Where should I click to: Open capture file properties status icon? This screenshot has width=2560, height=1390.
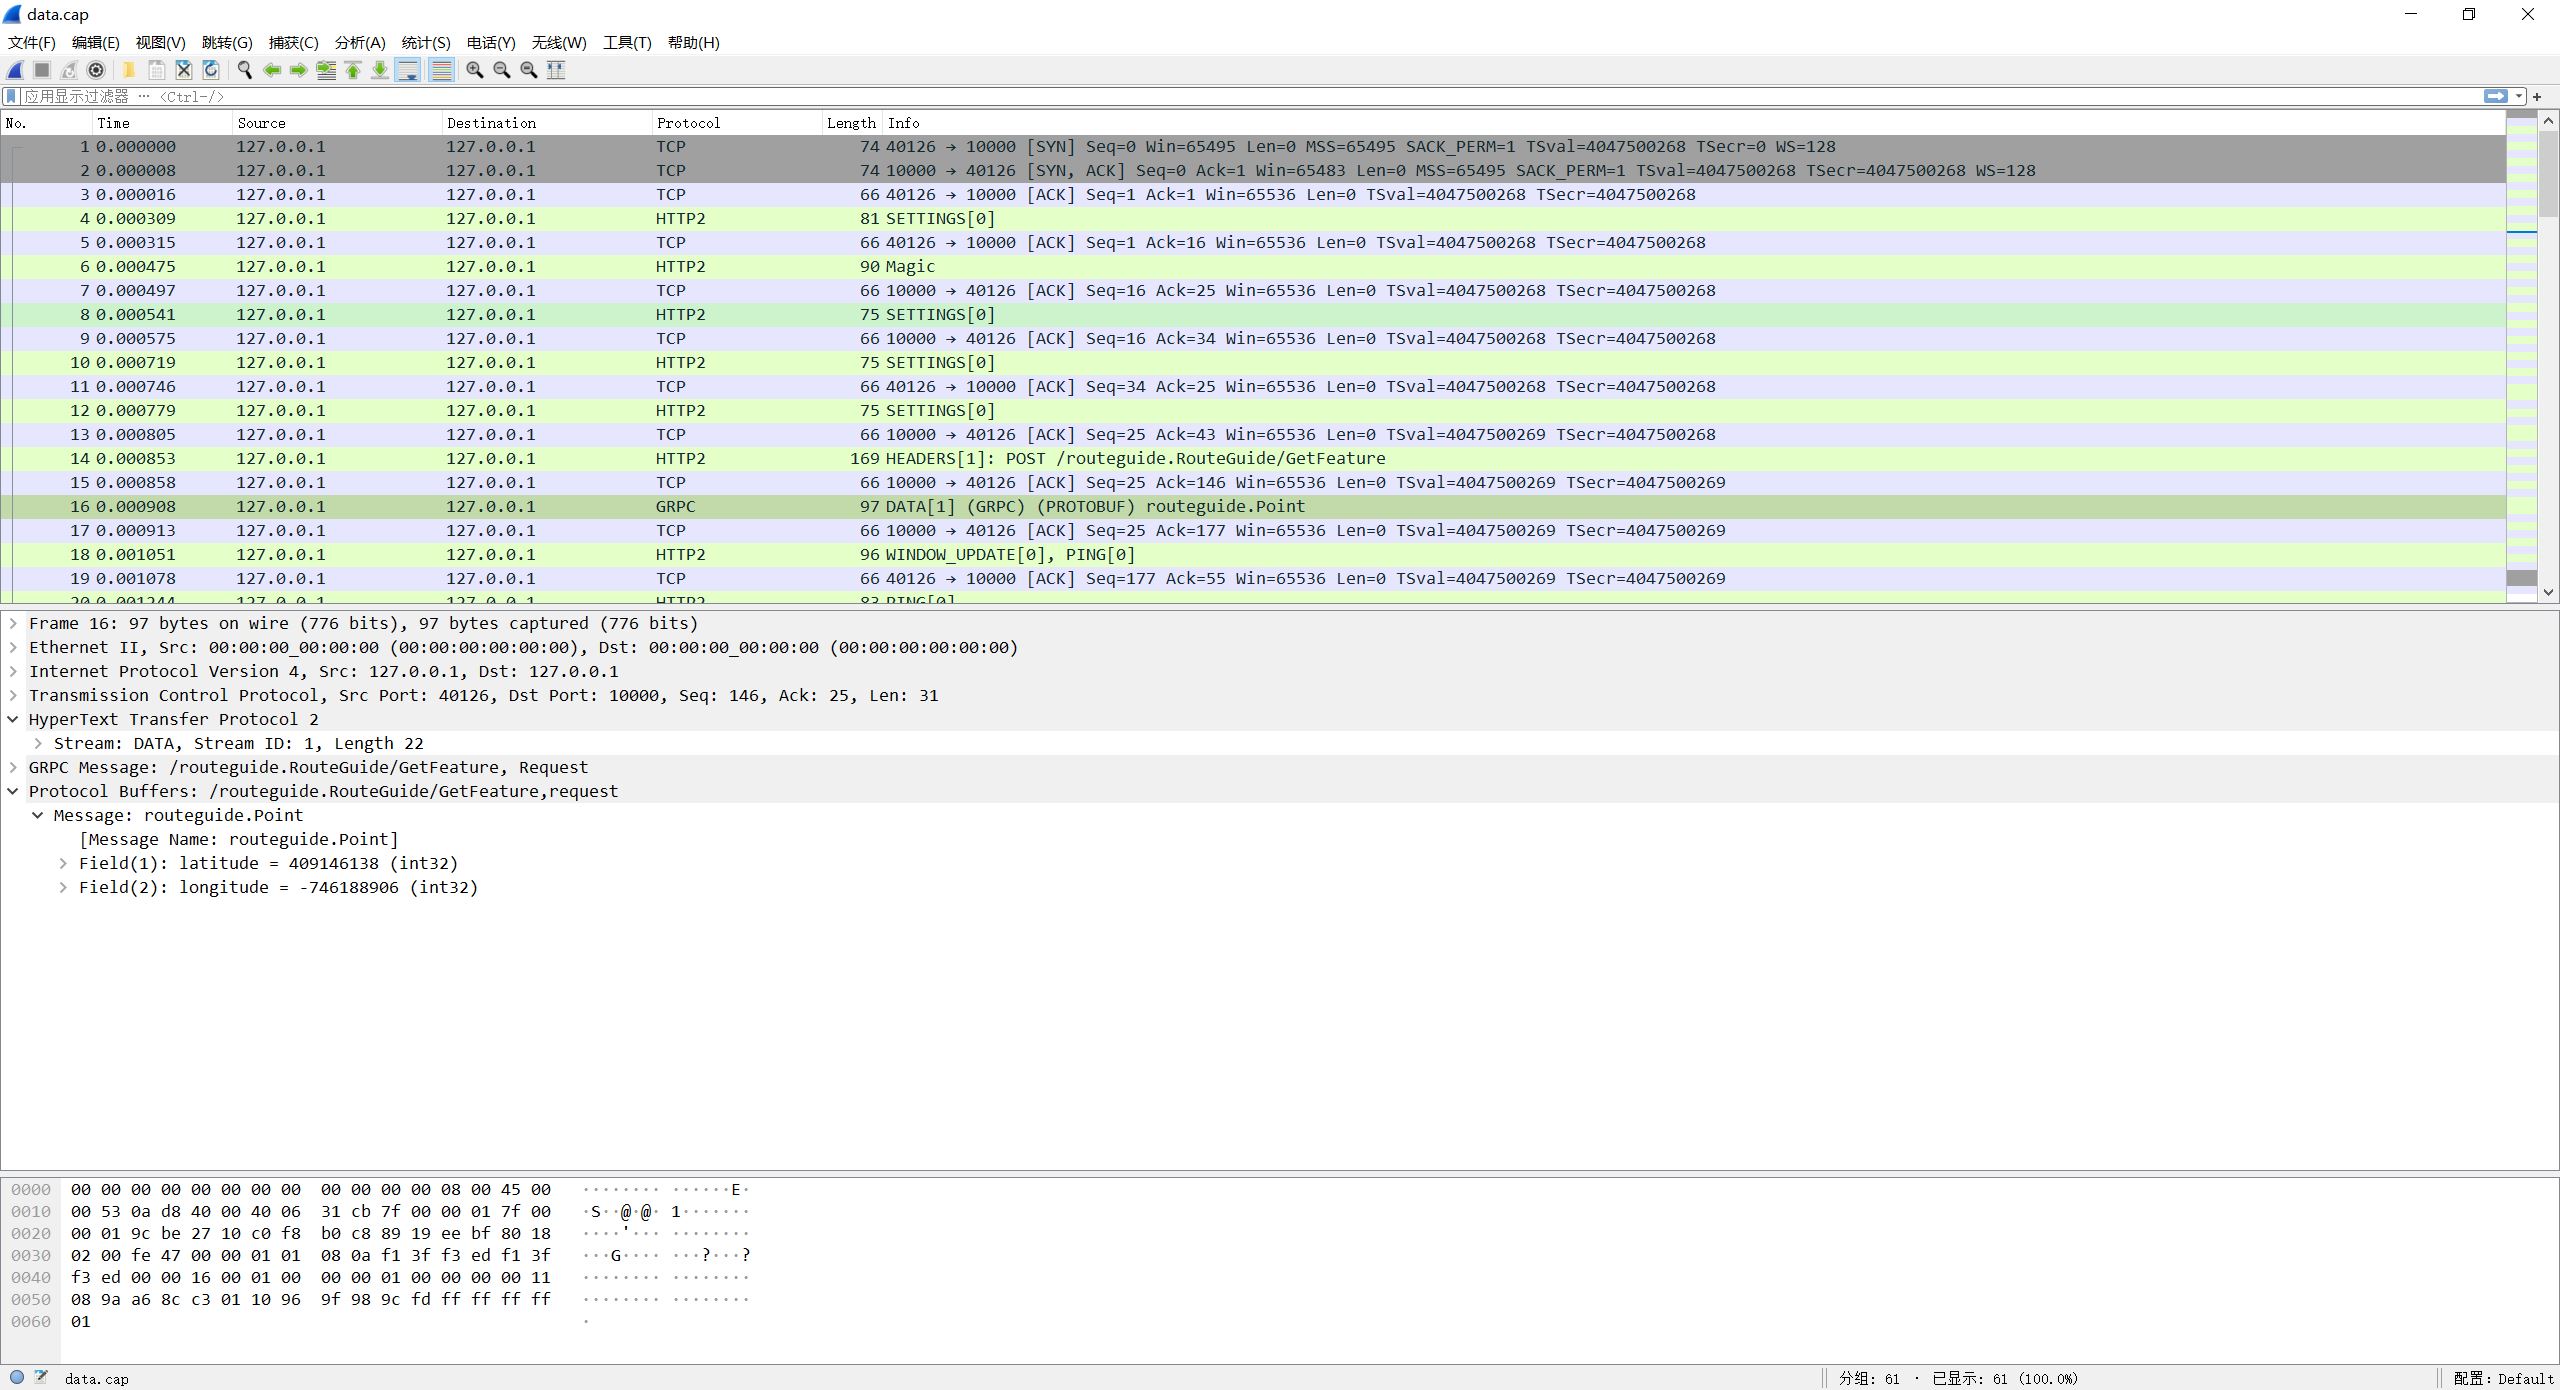[41, 1377]
